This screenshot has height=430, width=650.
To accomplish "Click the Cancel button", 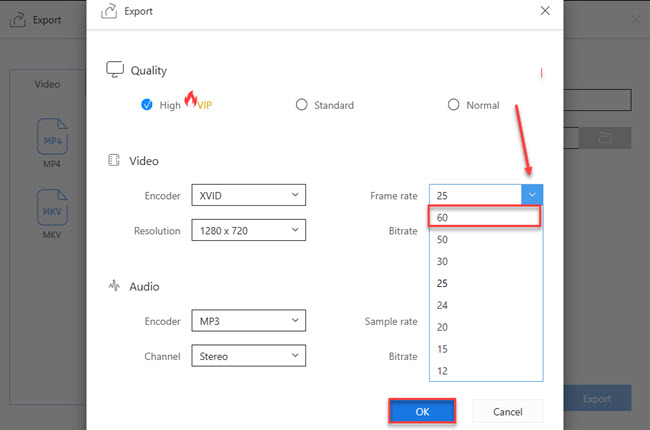I will coord(507,411).
